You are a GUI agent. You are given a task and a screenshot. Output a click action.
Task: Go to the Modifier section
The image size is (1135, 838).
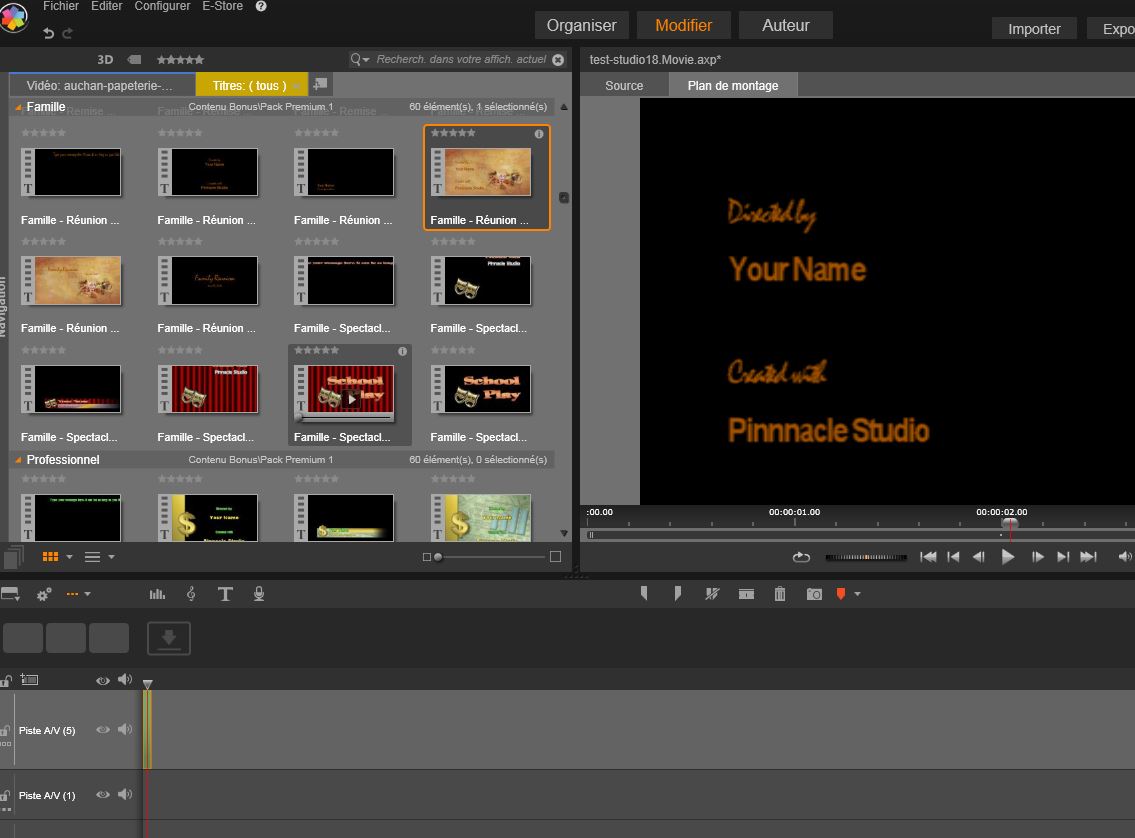683,25
